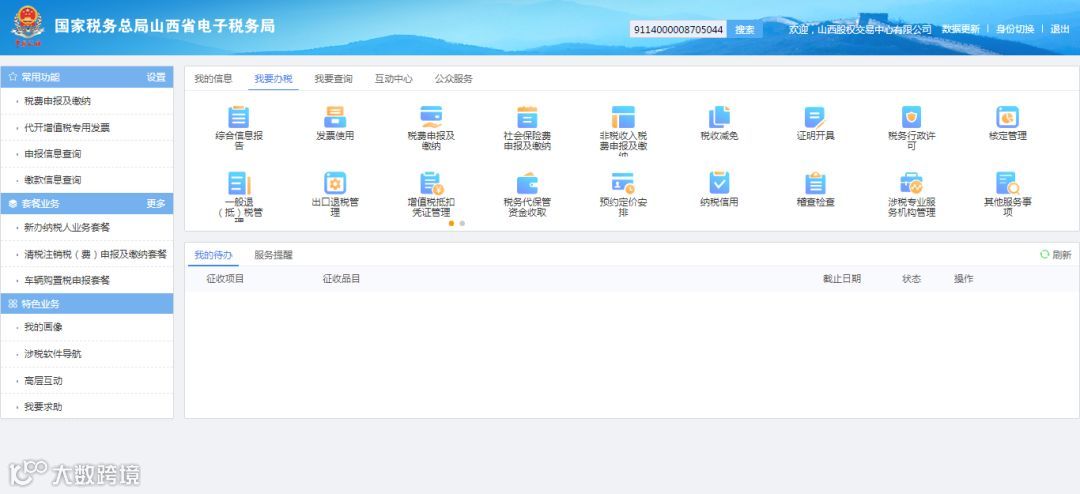Open the 证明开具 icon

[815, 116]
